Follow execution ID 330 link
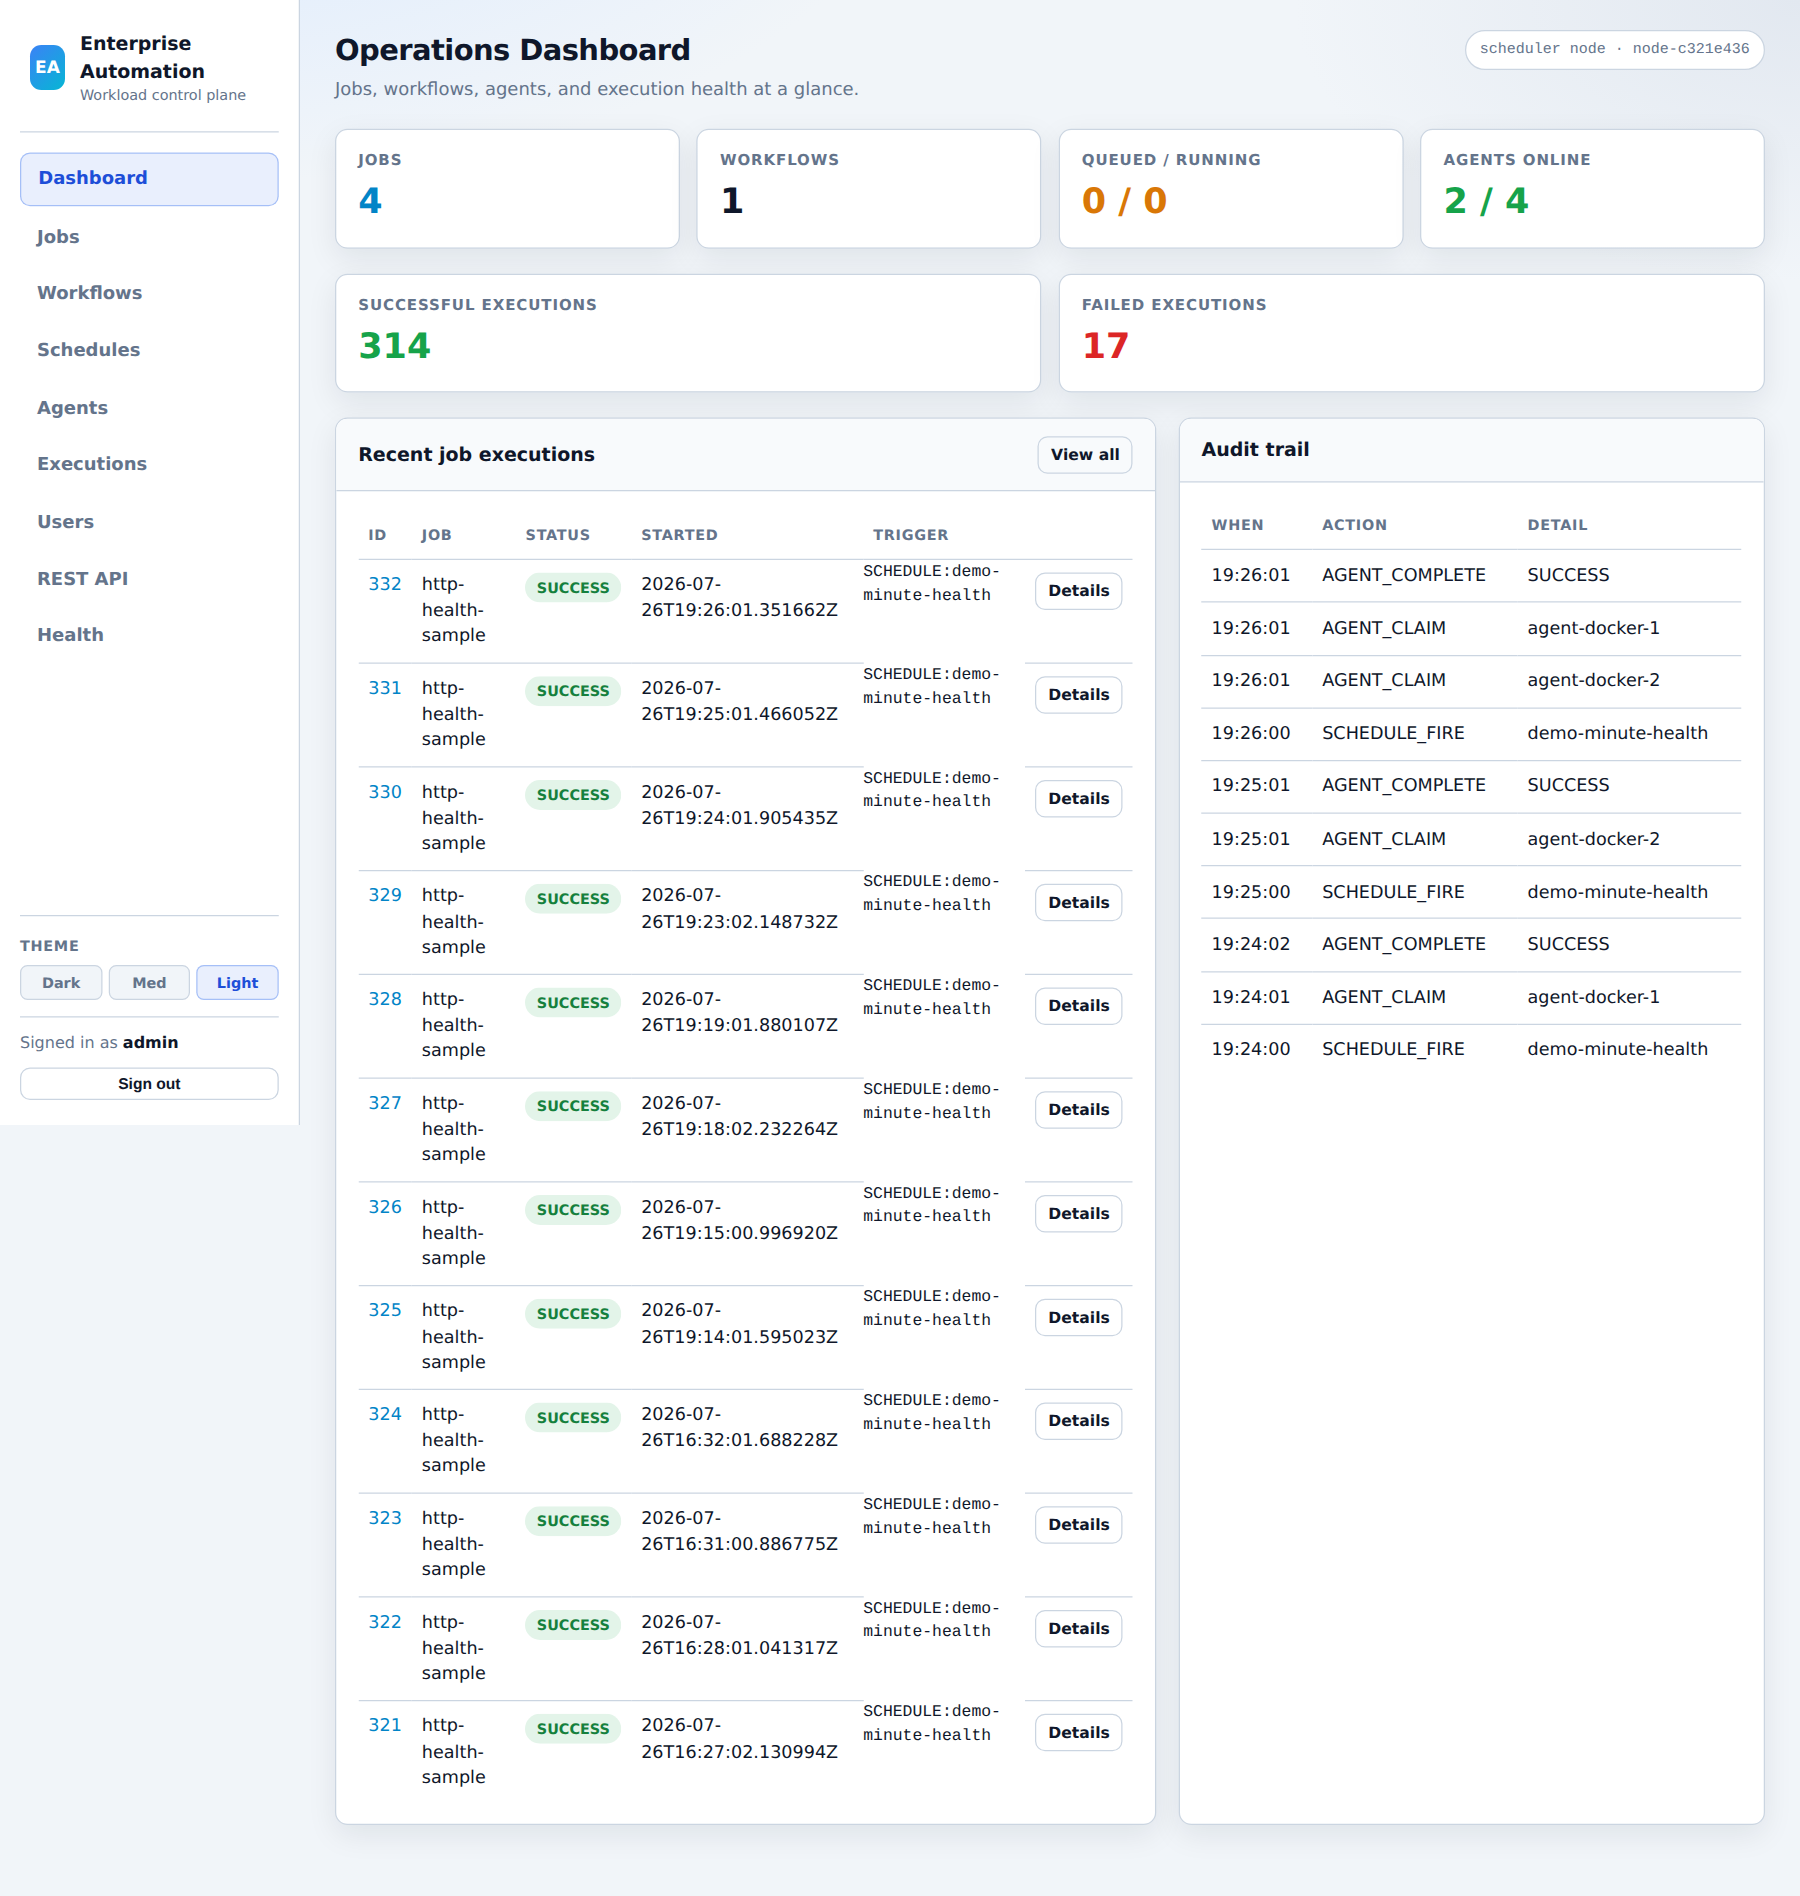Viewport: 1800px width, 1896px height. coord(385,792)
